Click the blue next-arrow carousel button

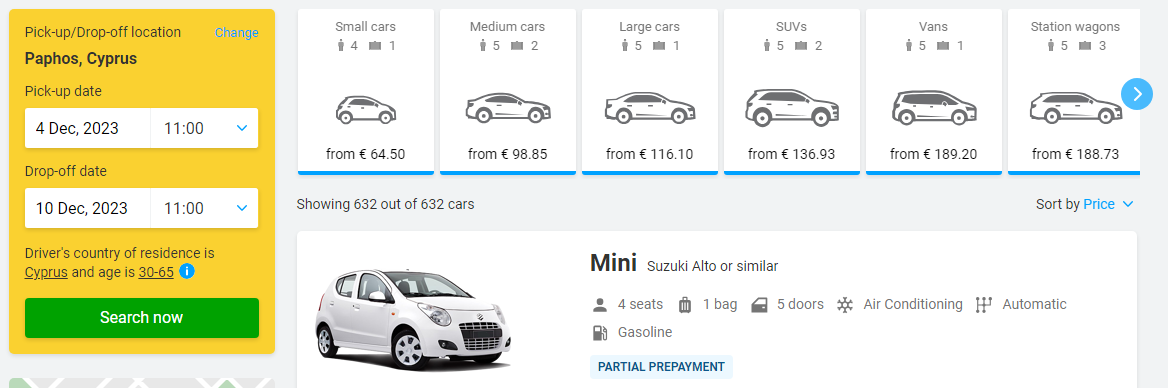click(x=1137, y=94)
